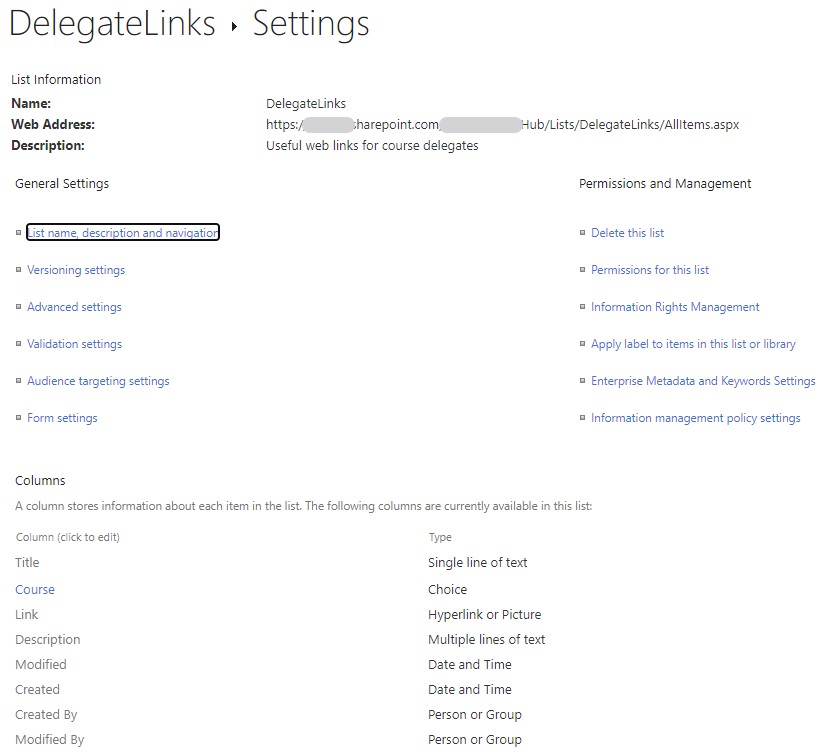Click the Link column name
This screenshot has height=756, width=837.
(27, 615)
